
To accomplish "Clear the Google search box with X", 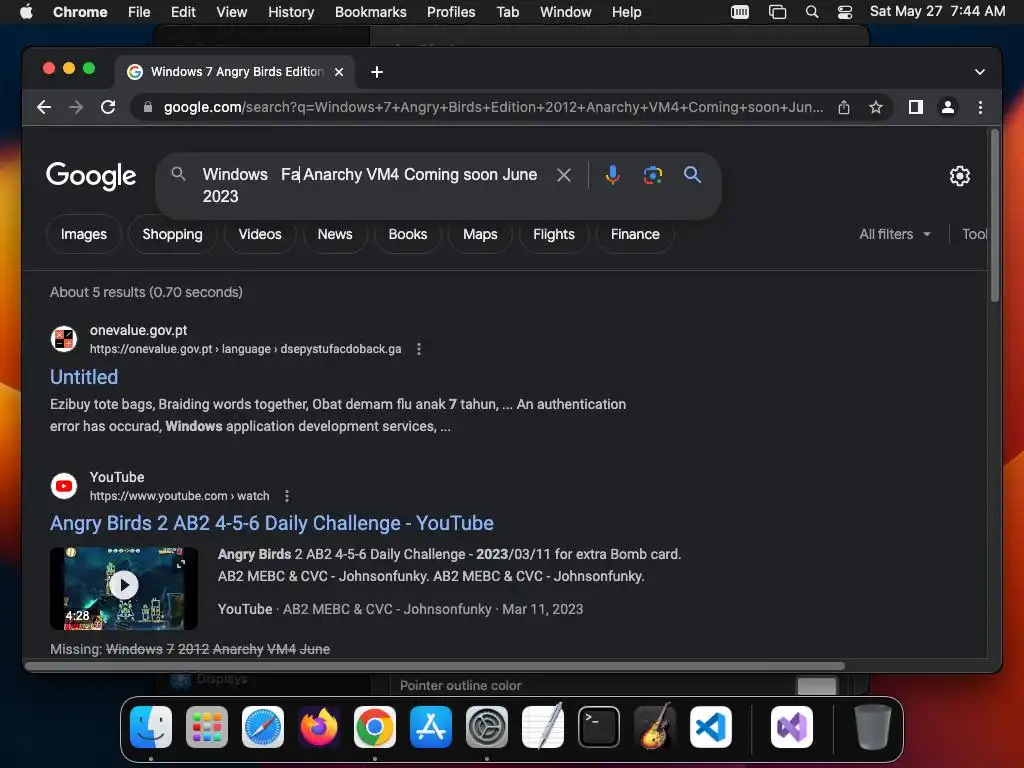I will [x=564, y=175].
